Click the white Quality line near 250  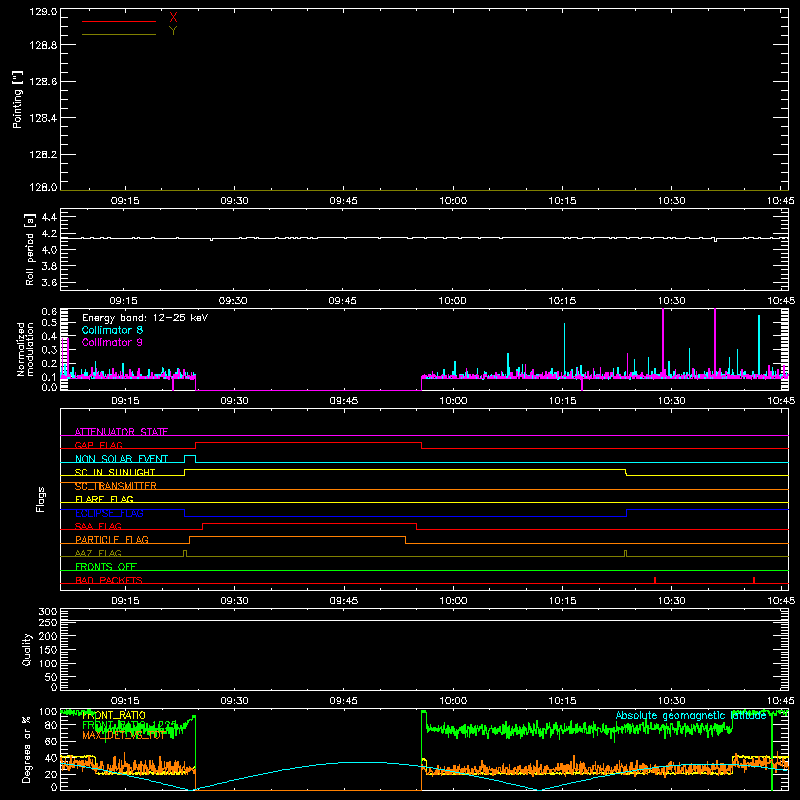pyautogui.click(x=424, y=620)
